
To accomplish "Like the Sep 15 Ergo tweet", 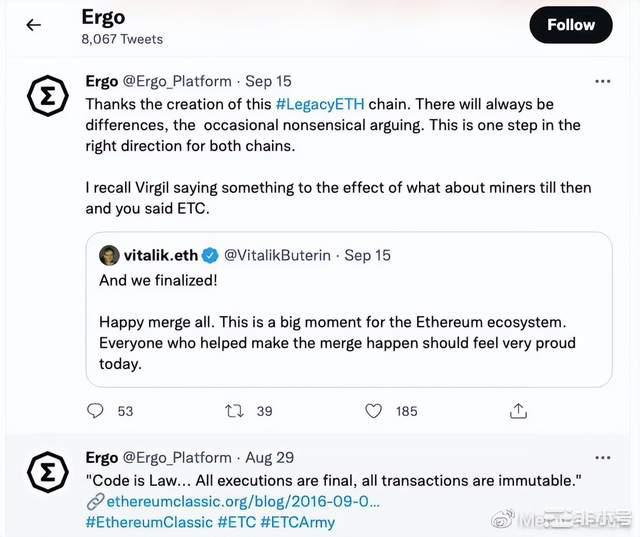I will pos(373,410).
